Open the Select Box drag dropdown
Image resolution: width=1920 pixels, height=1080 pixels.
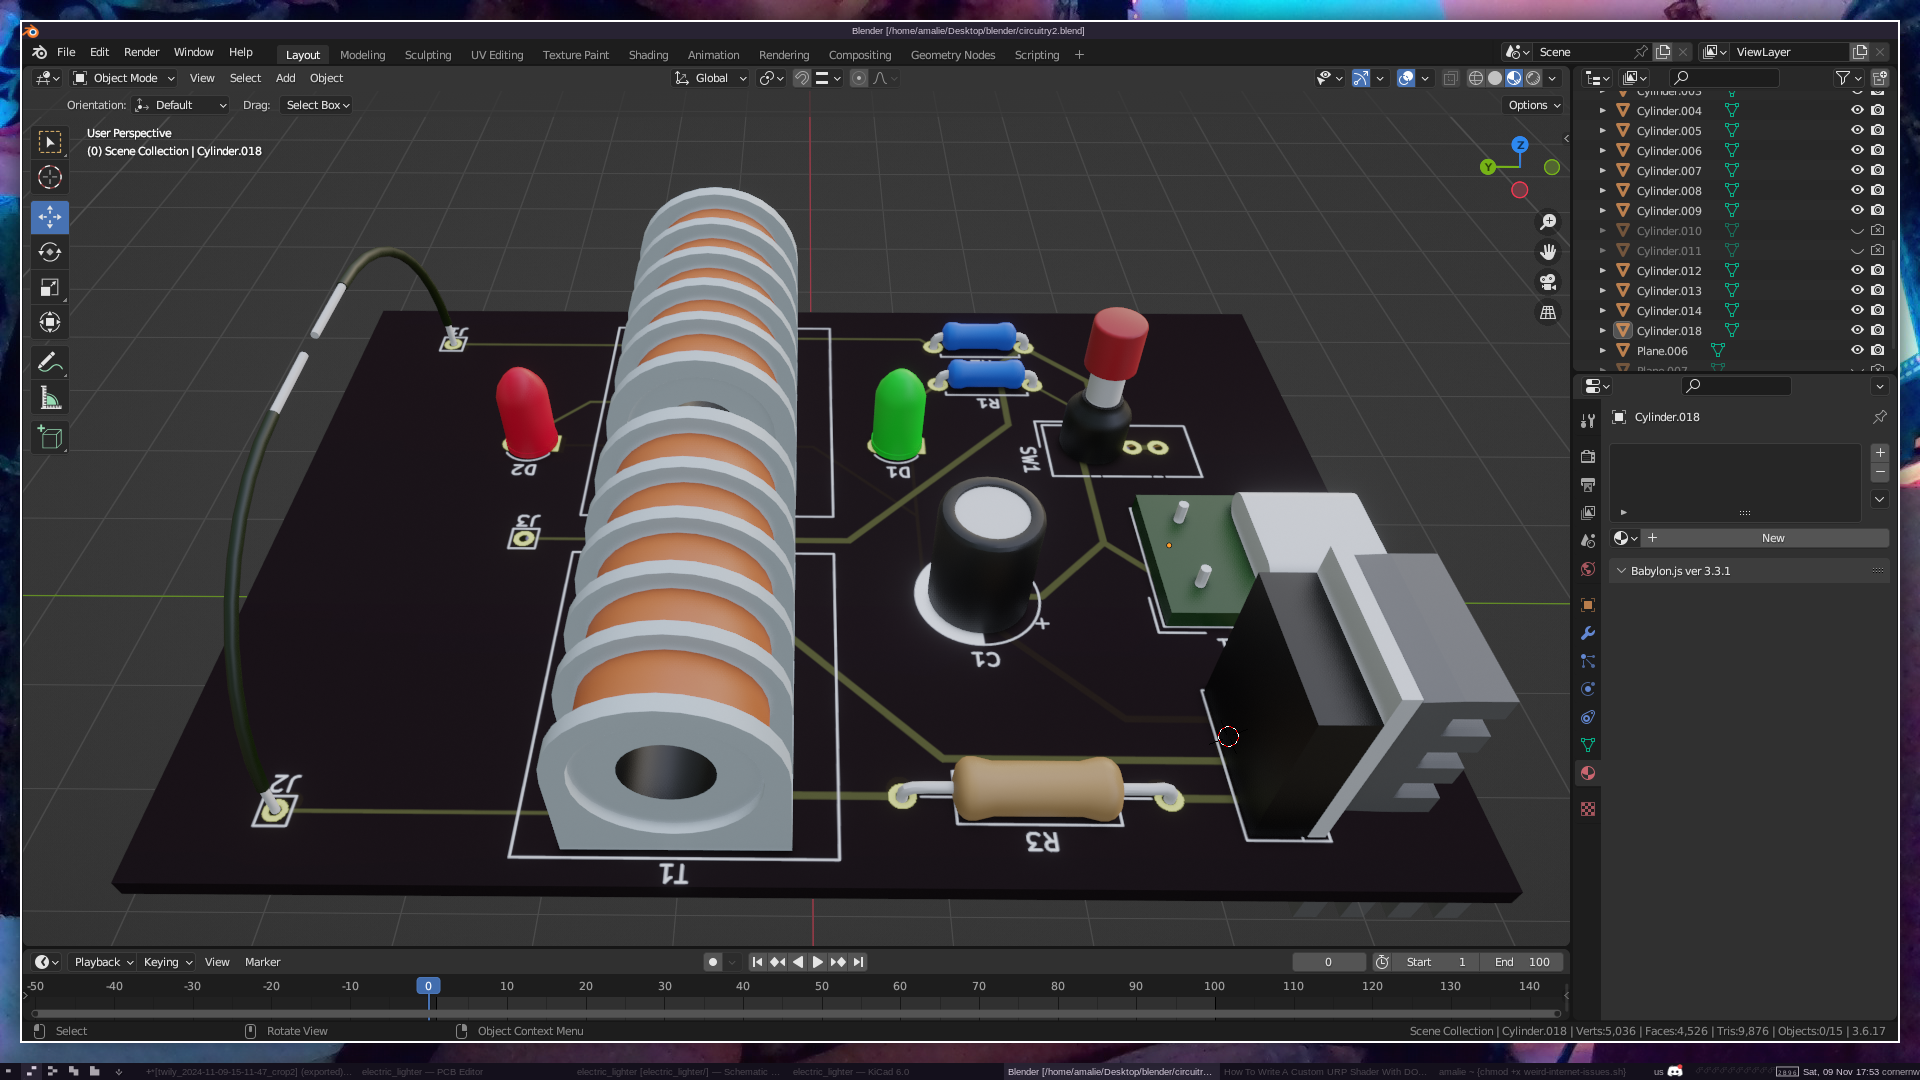point(317,105)
